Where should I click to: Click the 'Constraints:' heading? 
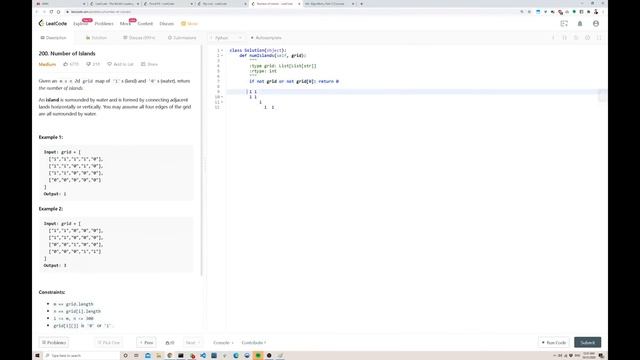tap(52, 292)
